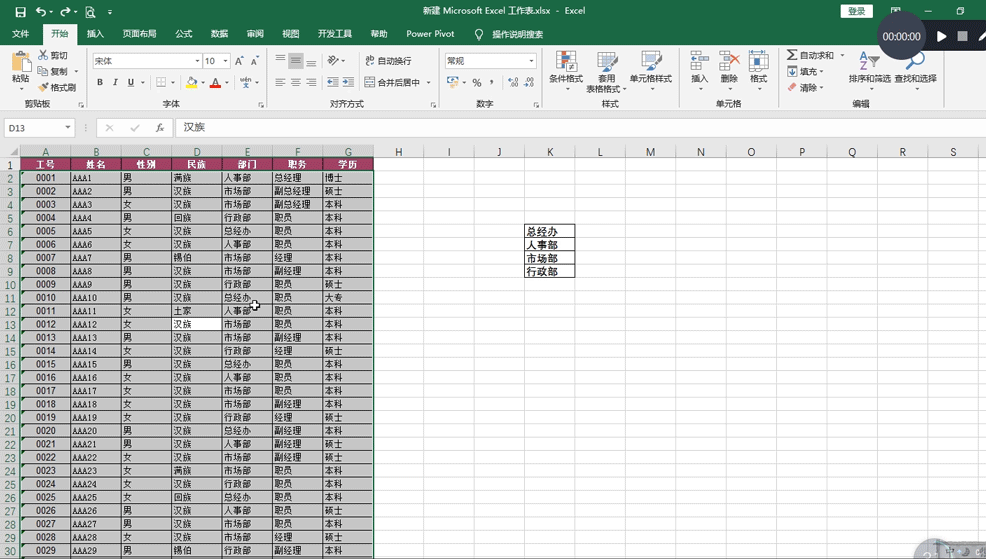The height and width of the screenshot is (559, 986).
Task: Click inside the formula bar showing 汉族
Action: point(580,128)
